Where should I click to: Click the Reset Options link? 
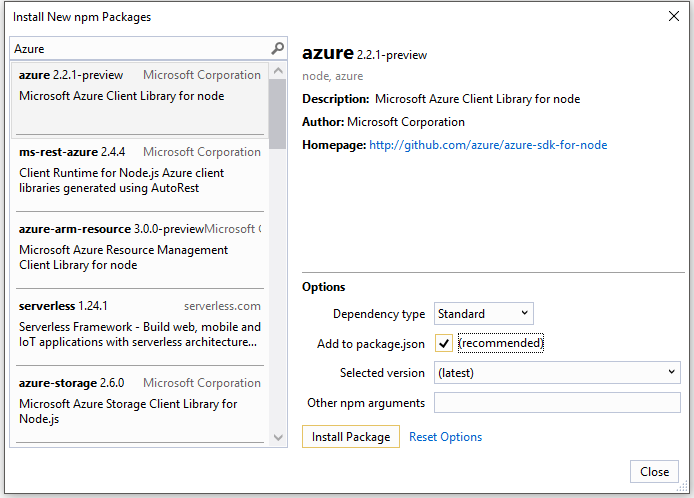click(445, 437)
